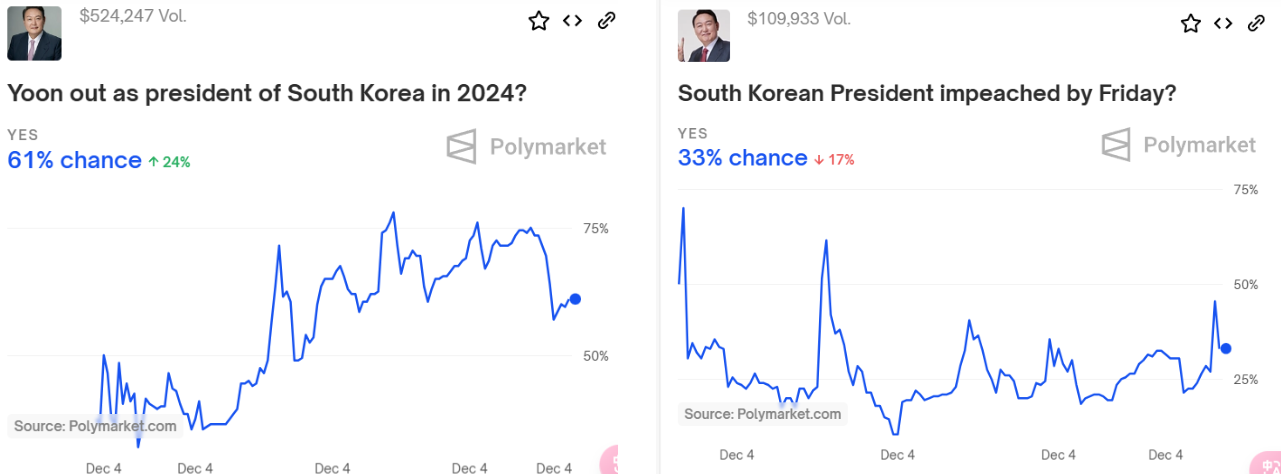
Task: Click embed code icon on impeached by Friday card
Action: click(1223, 24)
